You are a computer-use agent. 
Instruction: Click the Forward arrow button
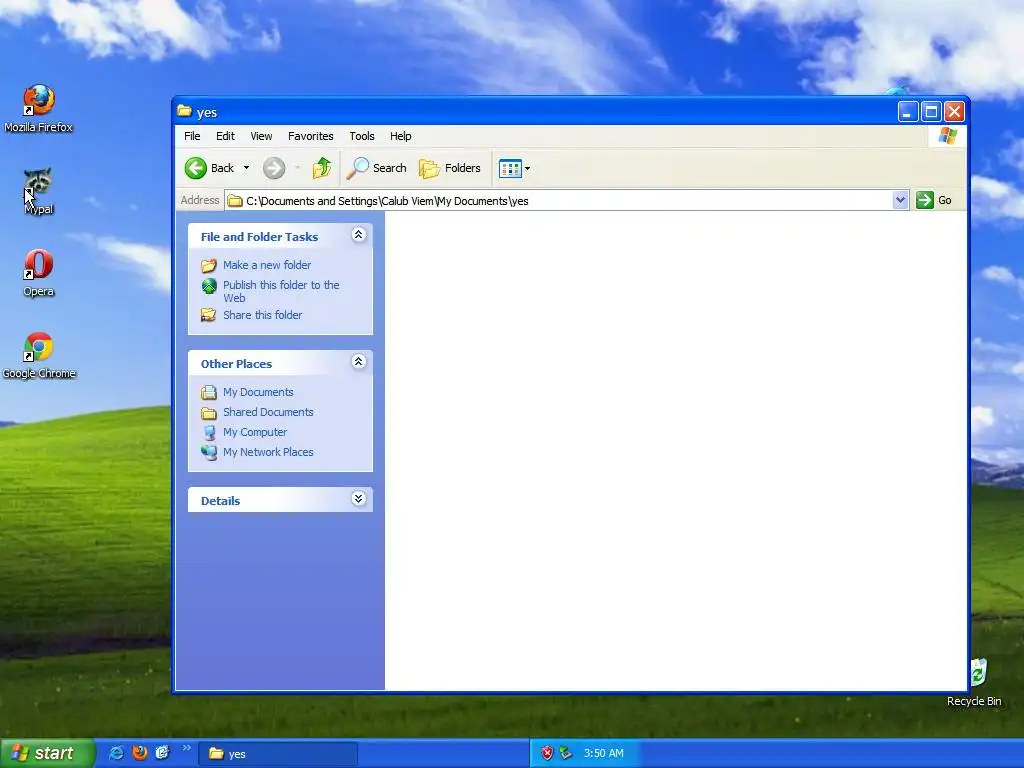[x=274, y=168]
